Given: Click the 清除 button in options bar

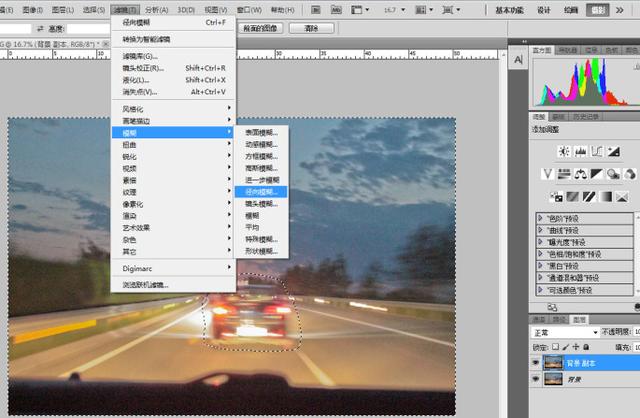Looking at the screenshot, I should [x=311, y=28].
